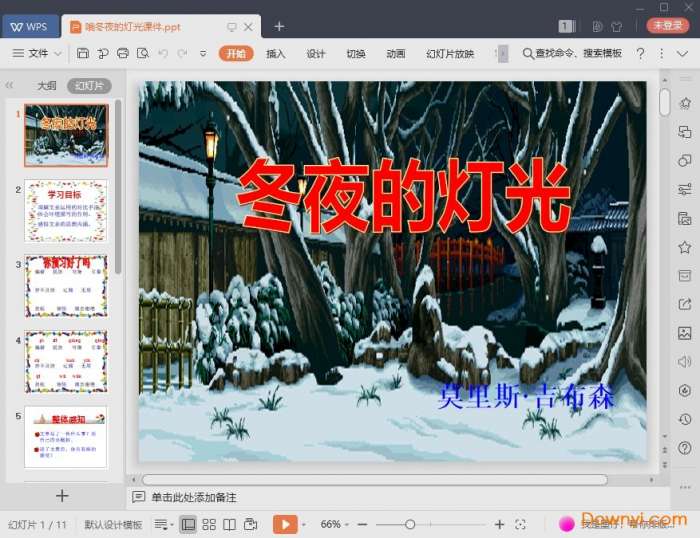The height and width of the screenshot is (538, 700).
Task: Click the Undo arrow icon
Action: click(x=163, y=54)
